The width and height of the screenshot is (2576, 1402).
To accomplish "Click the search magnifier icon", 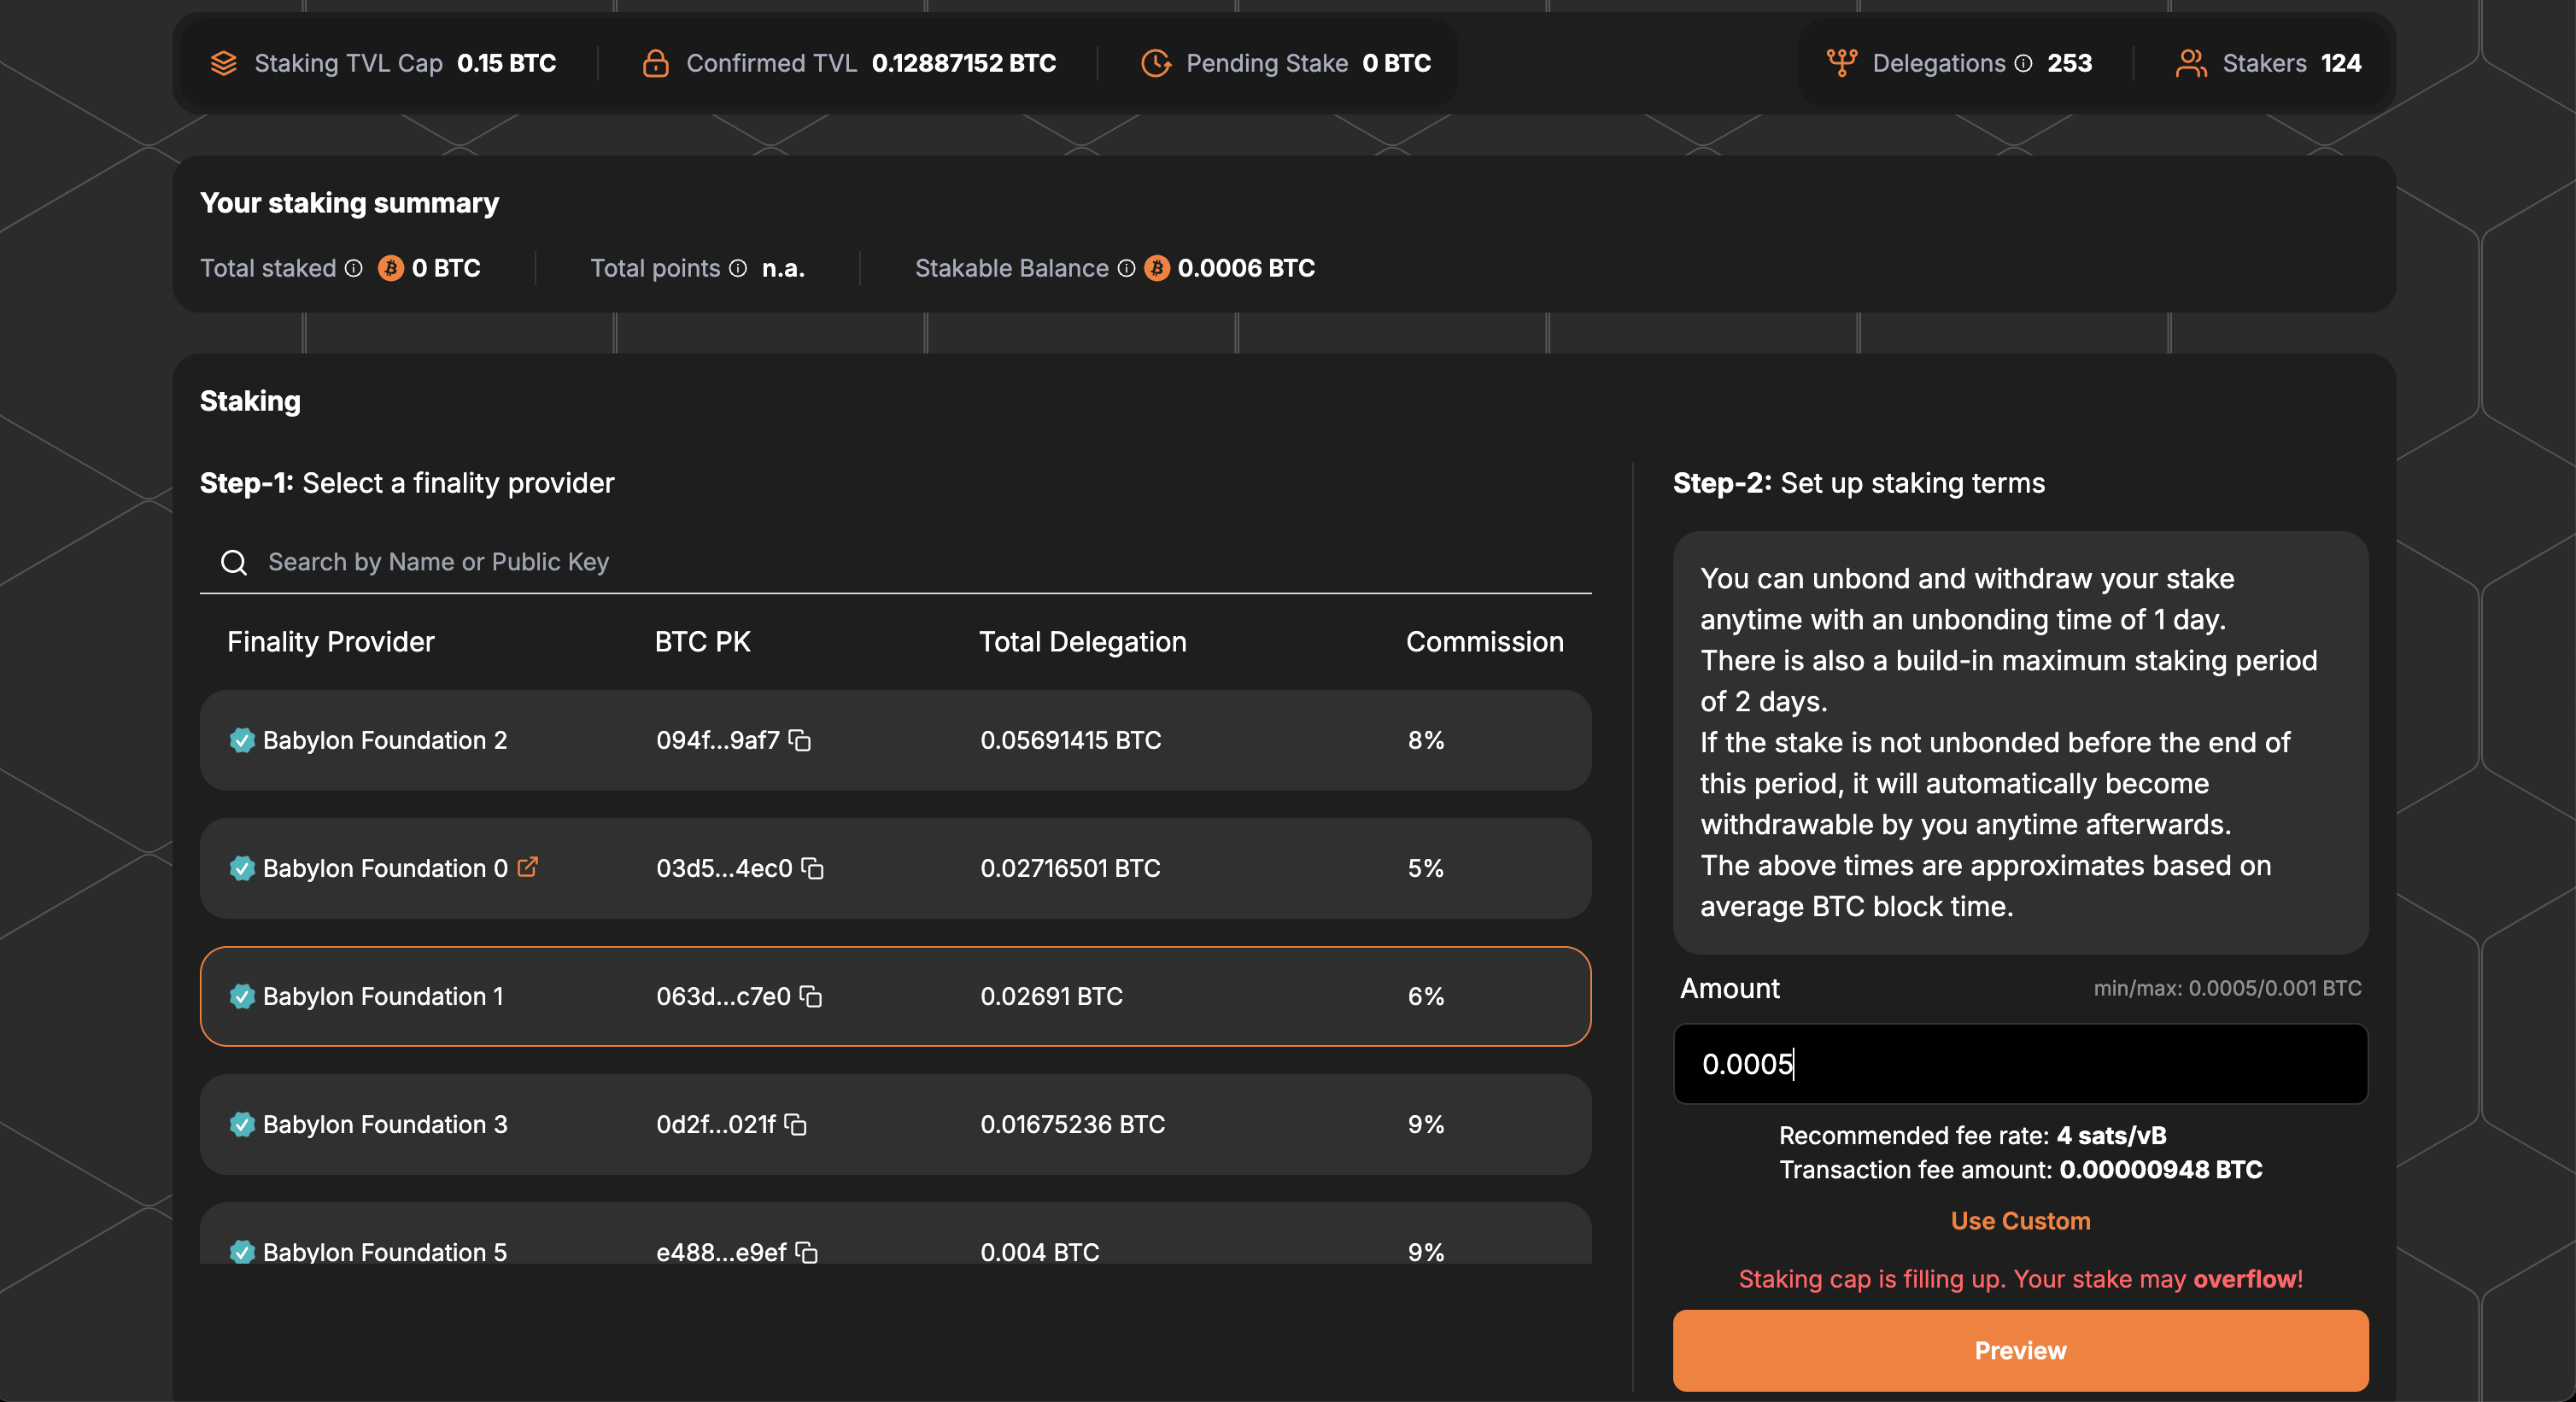I will tap(234, 562).
